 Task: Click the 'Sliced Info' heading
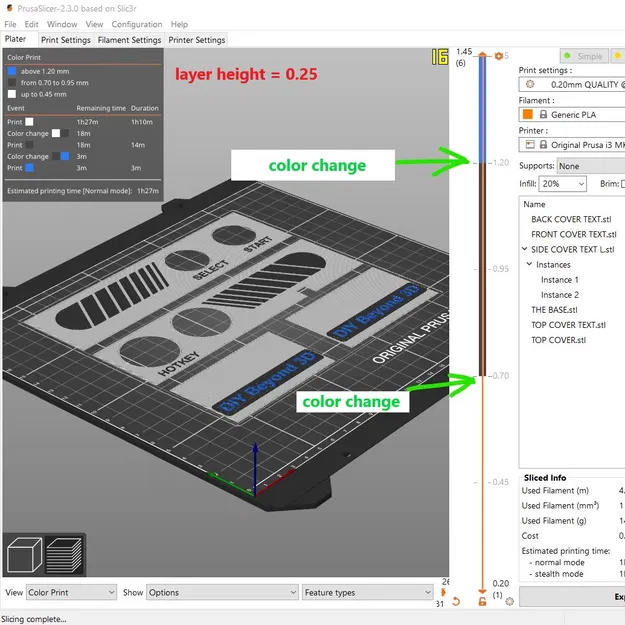545,478
